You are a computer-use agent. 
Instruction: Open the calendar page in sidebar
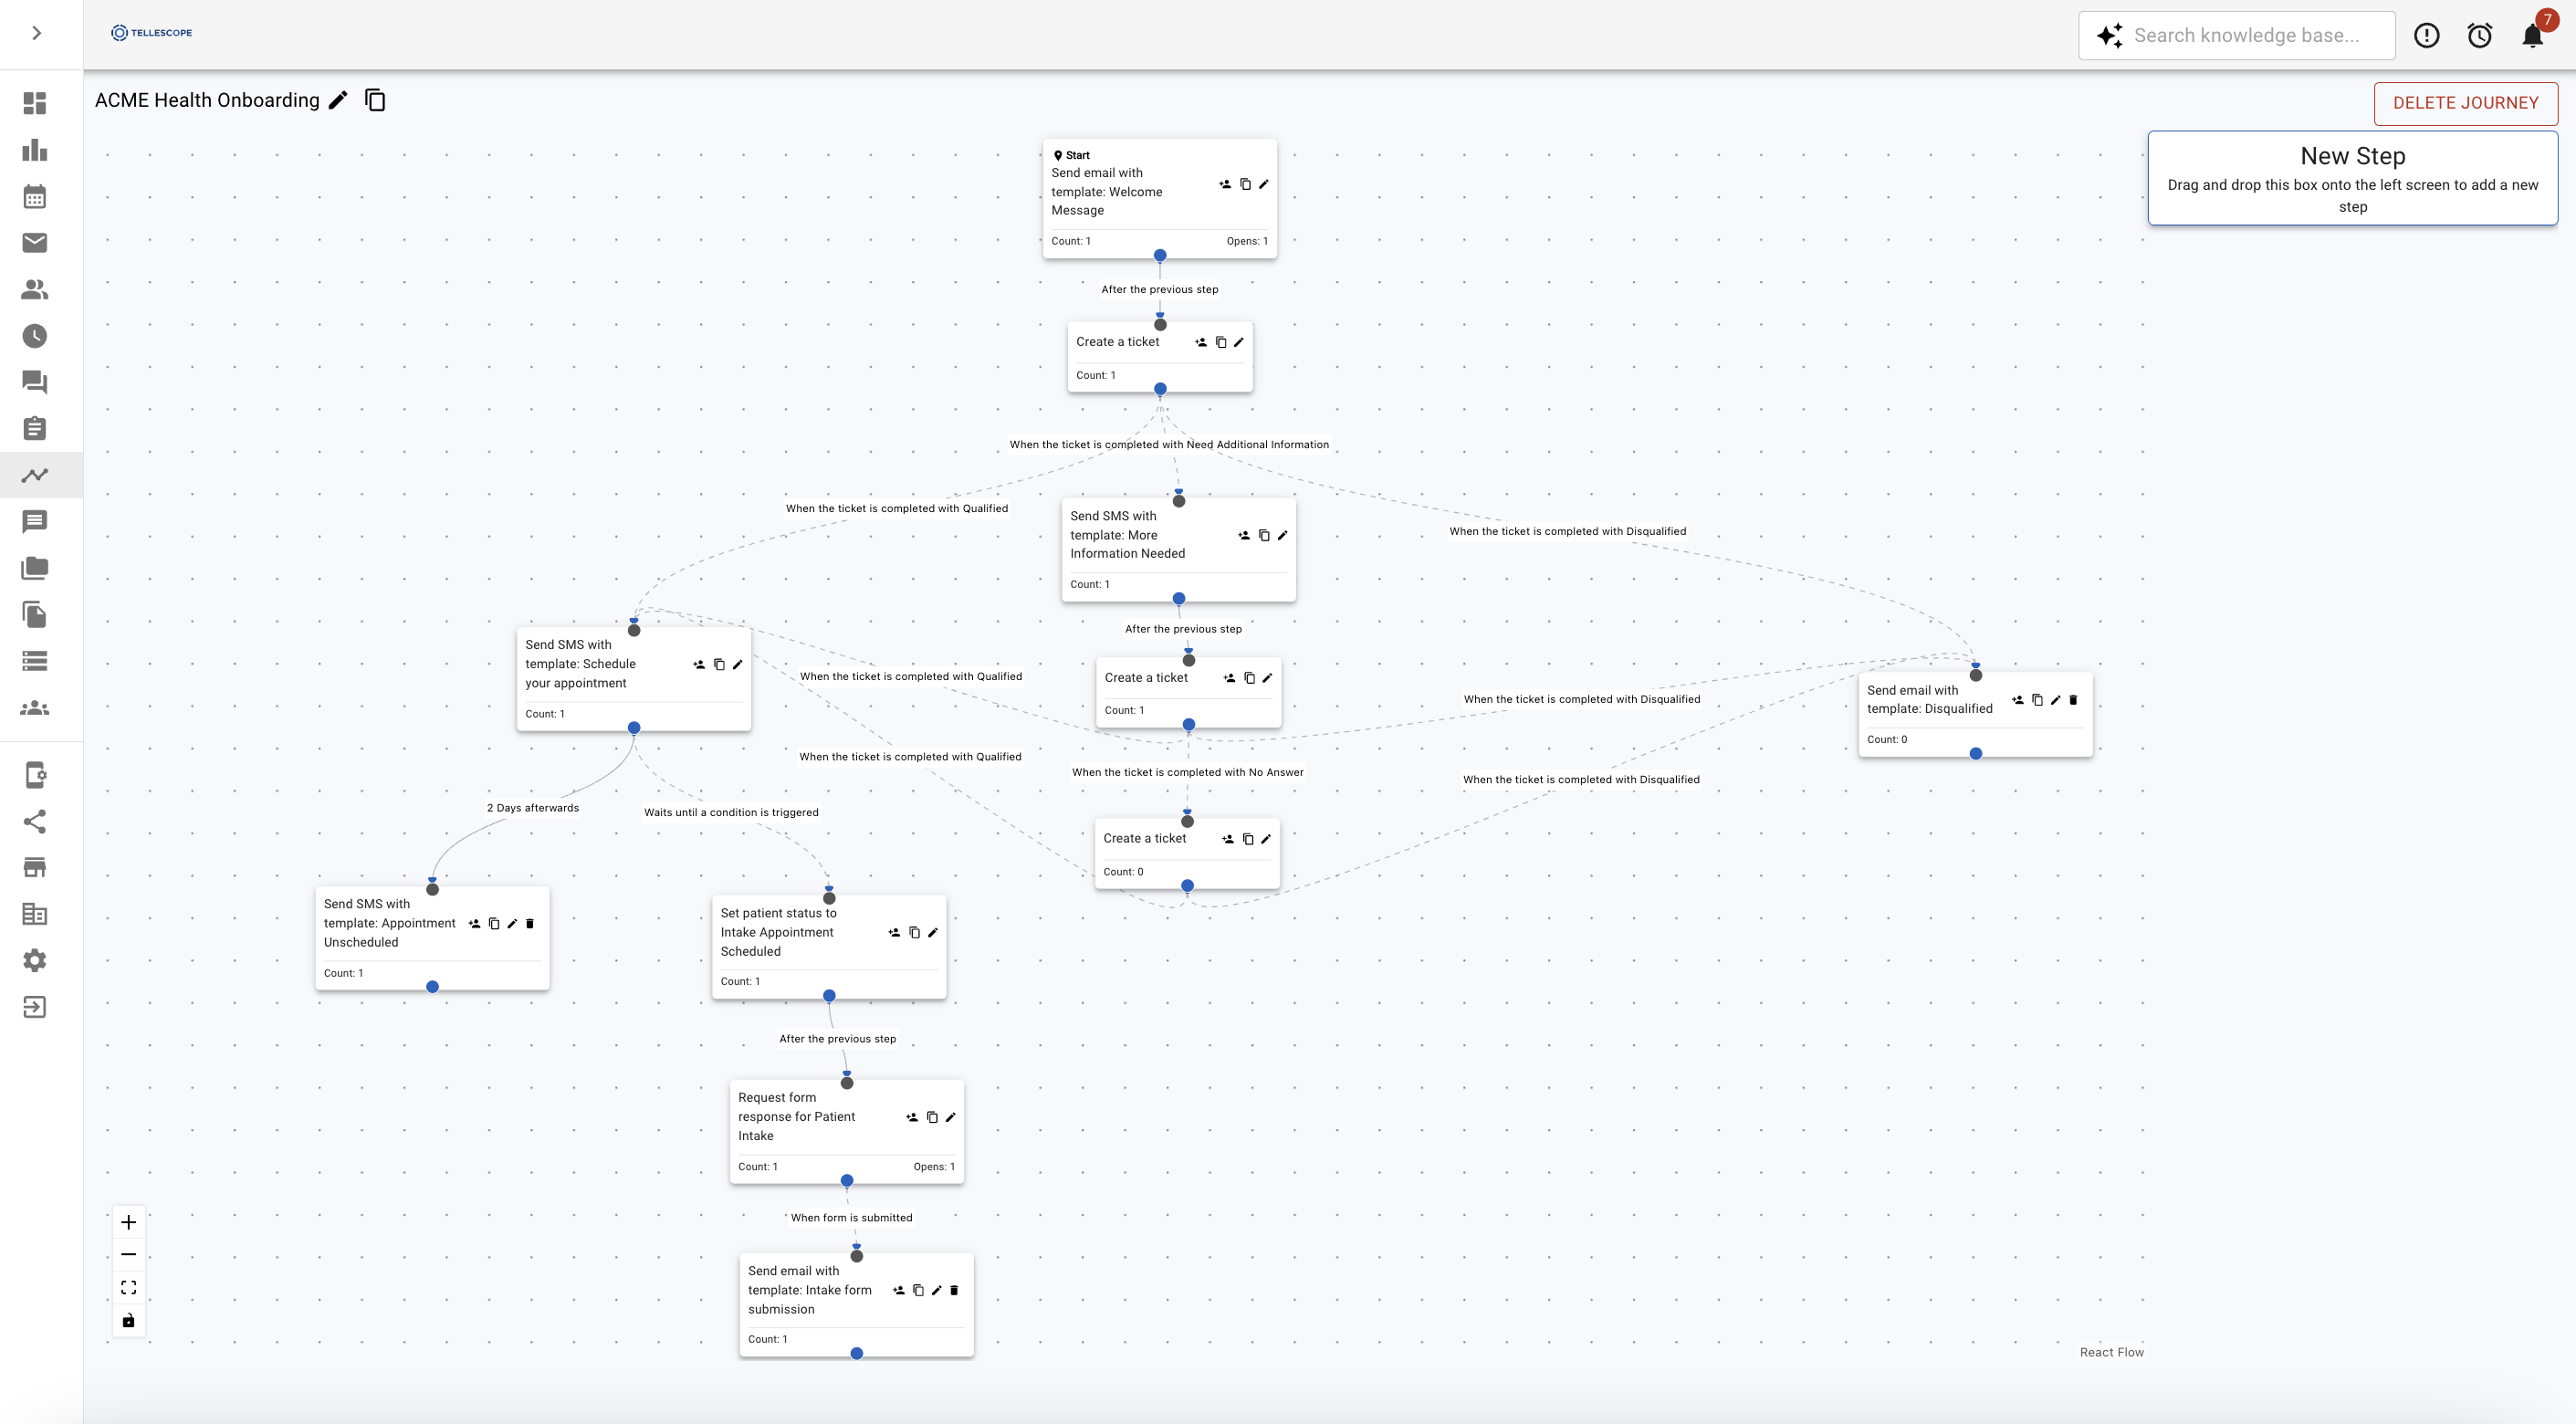click(35, 197)
